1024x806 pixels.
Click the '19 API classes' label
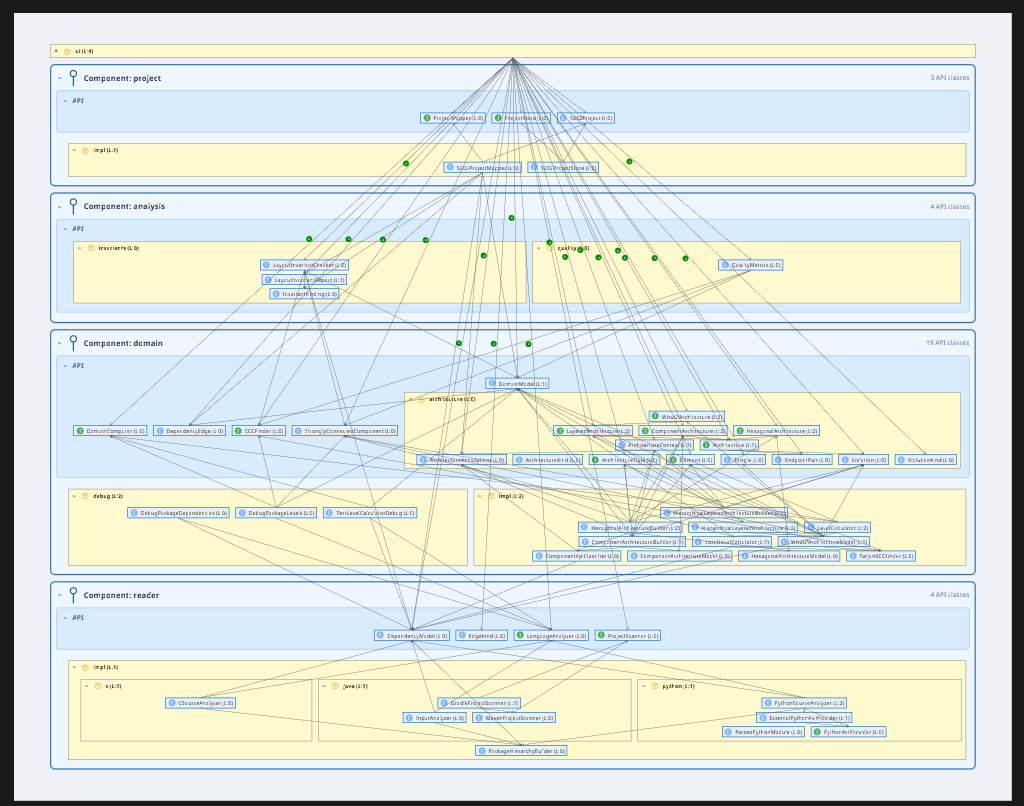[x=948, y=343]
